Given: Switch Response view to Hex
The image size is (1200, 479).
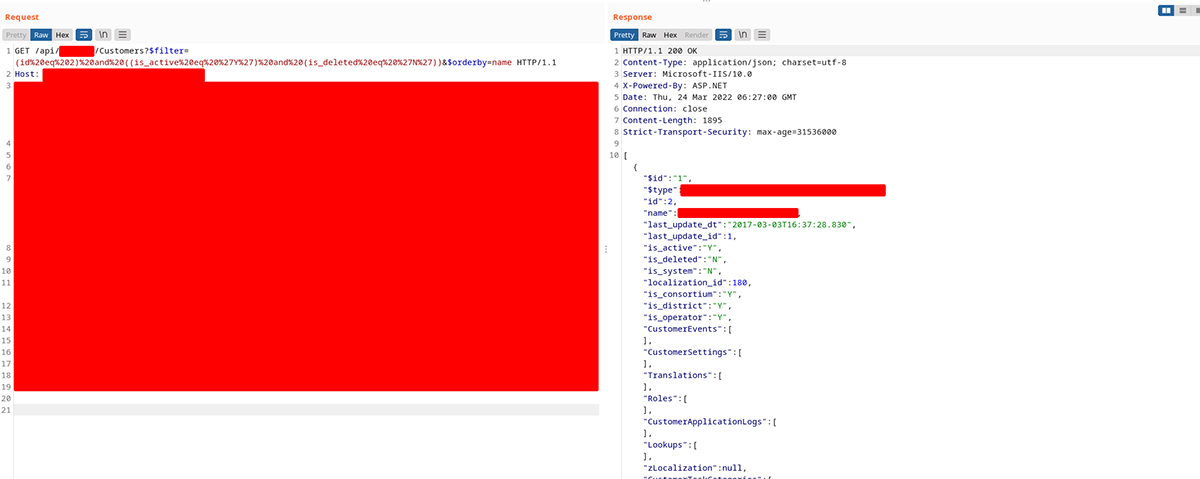Looking at the screenshot, I should point(670,34).
